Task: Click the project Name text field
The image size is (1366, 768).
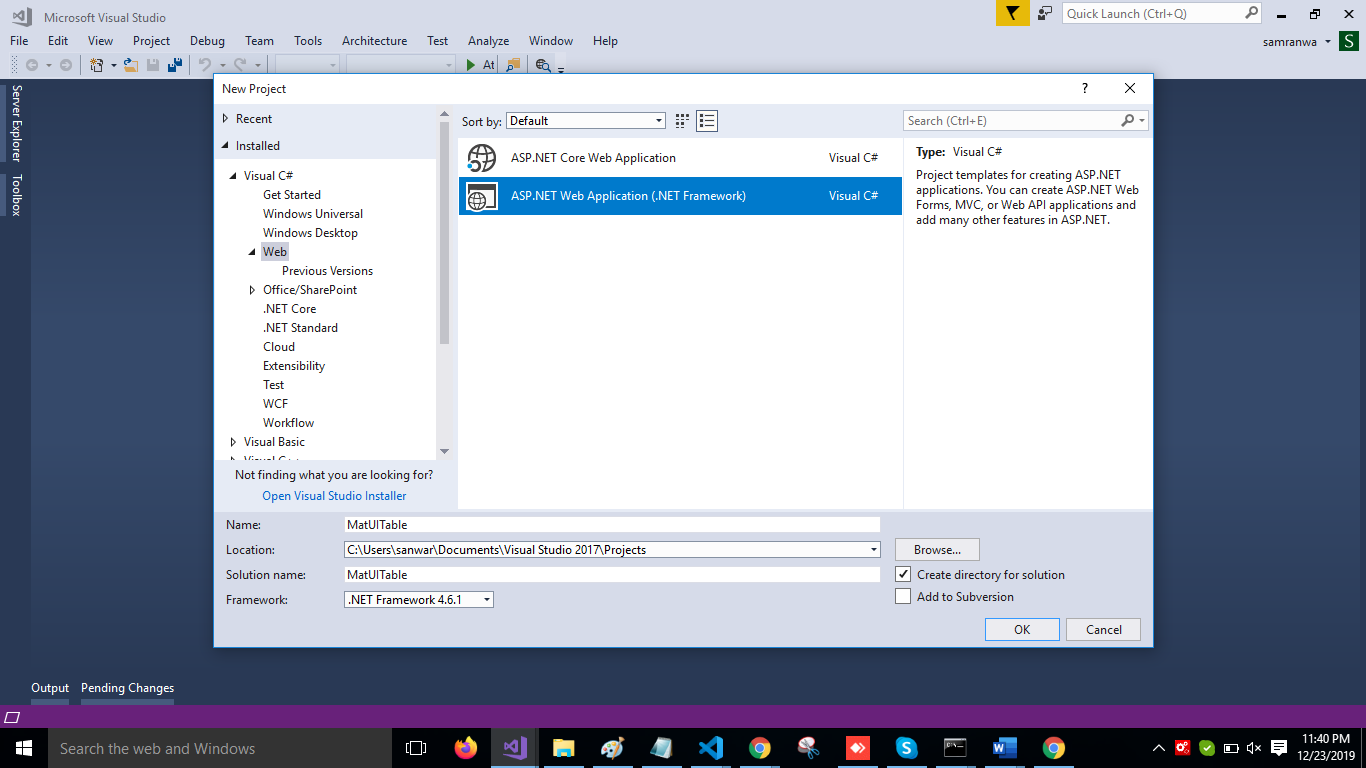Action: tap(611, 524)
